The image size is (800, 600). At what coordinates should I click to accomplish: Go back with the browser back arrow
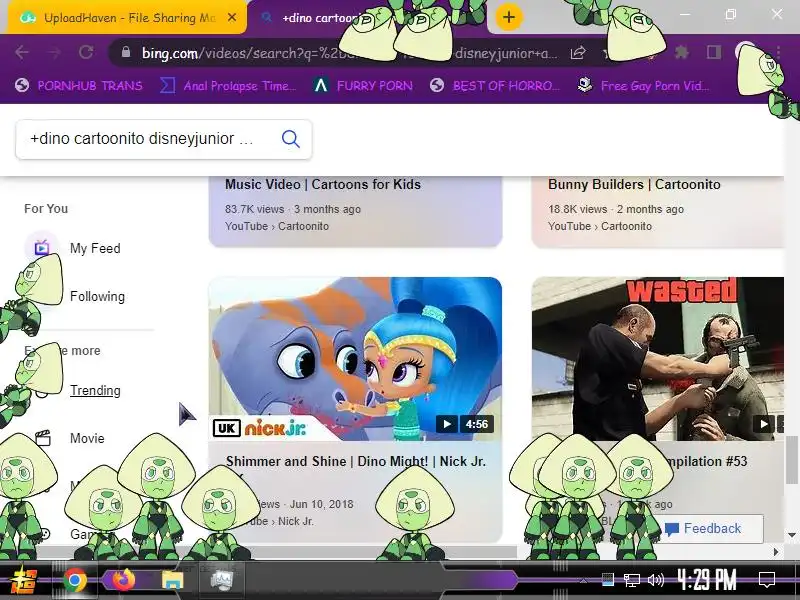[x=22, y=52]
